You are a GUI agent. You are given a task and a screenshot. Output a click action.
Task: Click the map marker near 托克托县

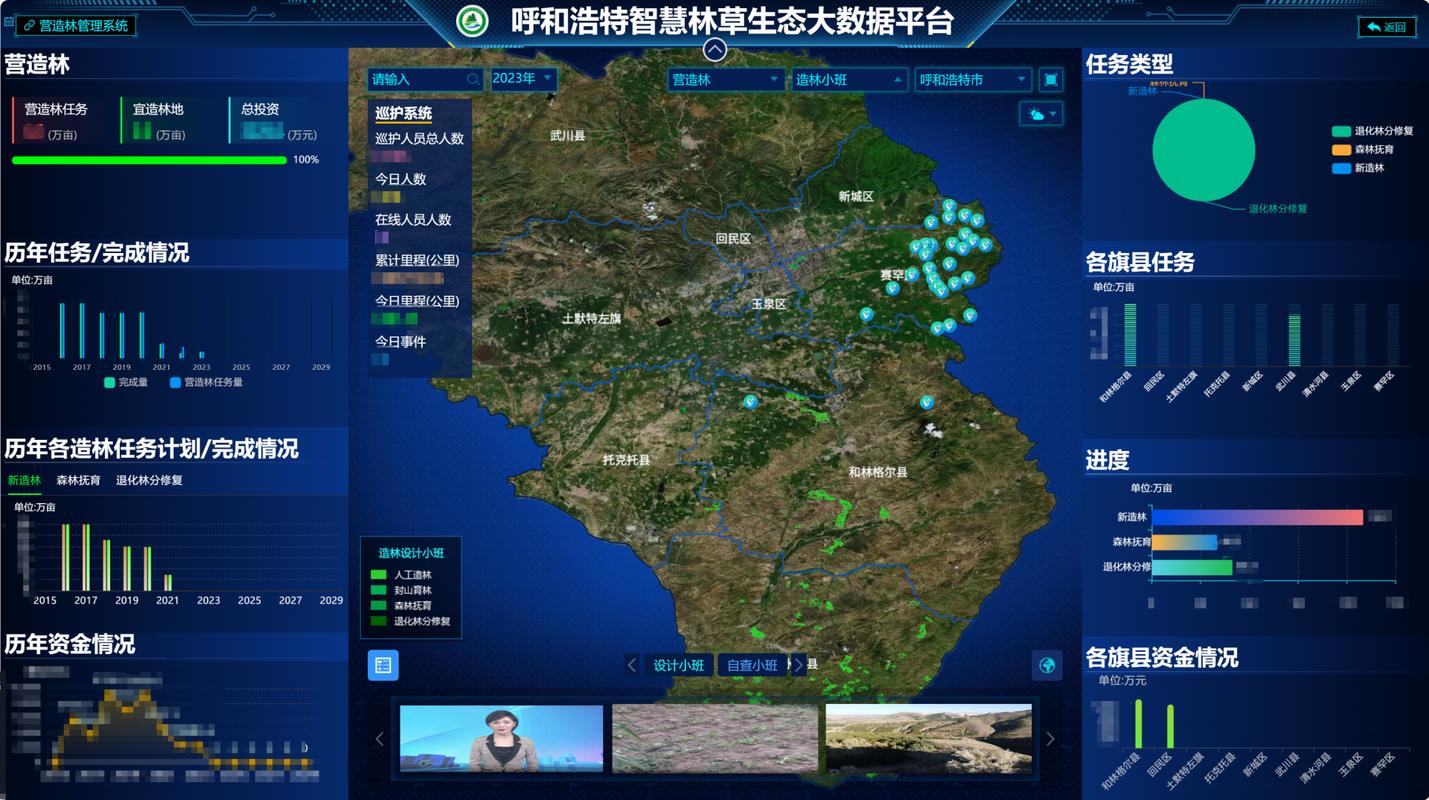(x=751, y=401)
